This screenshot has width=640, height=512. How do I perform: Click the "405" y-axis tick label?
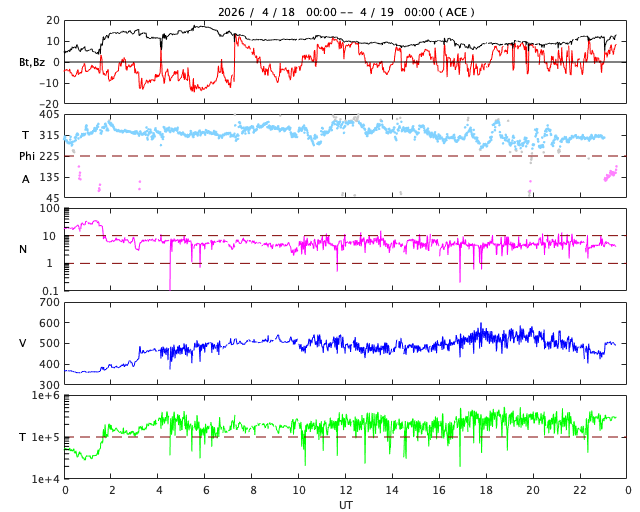click(49, 115)
